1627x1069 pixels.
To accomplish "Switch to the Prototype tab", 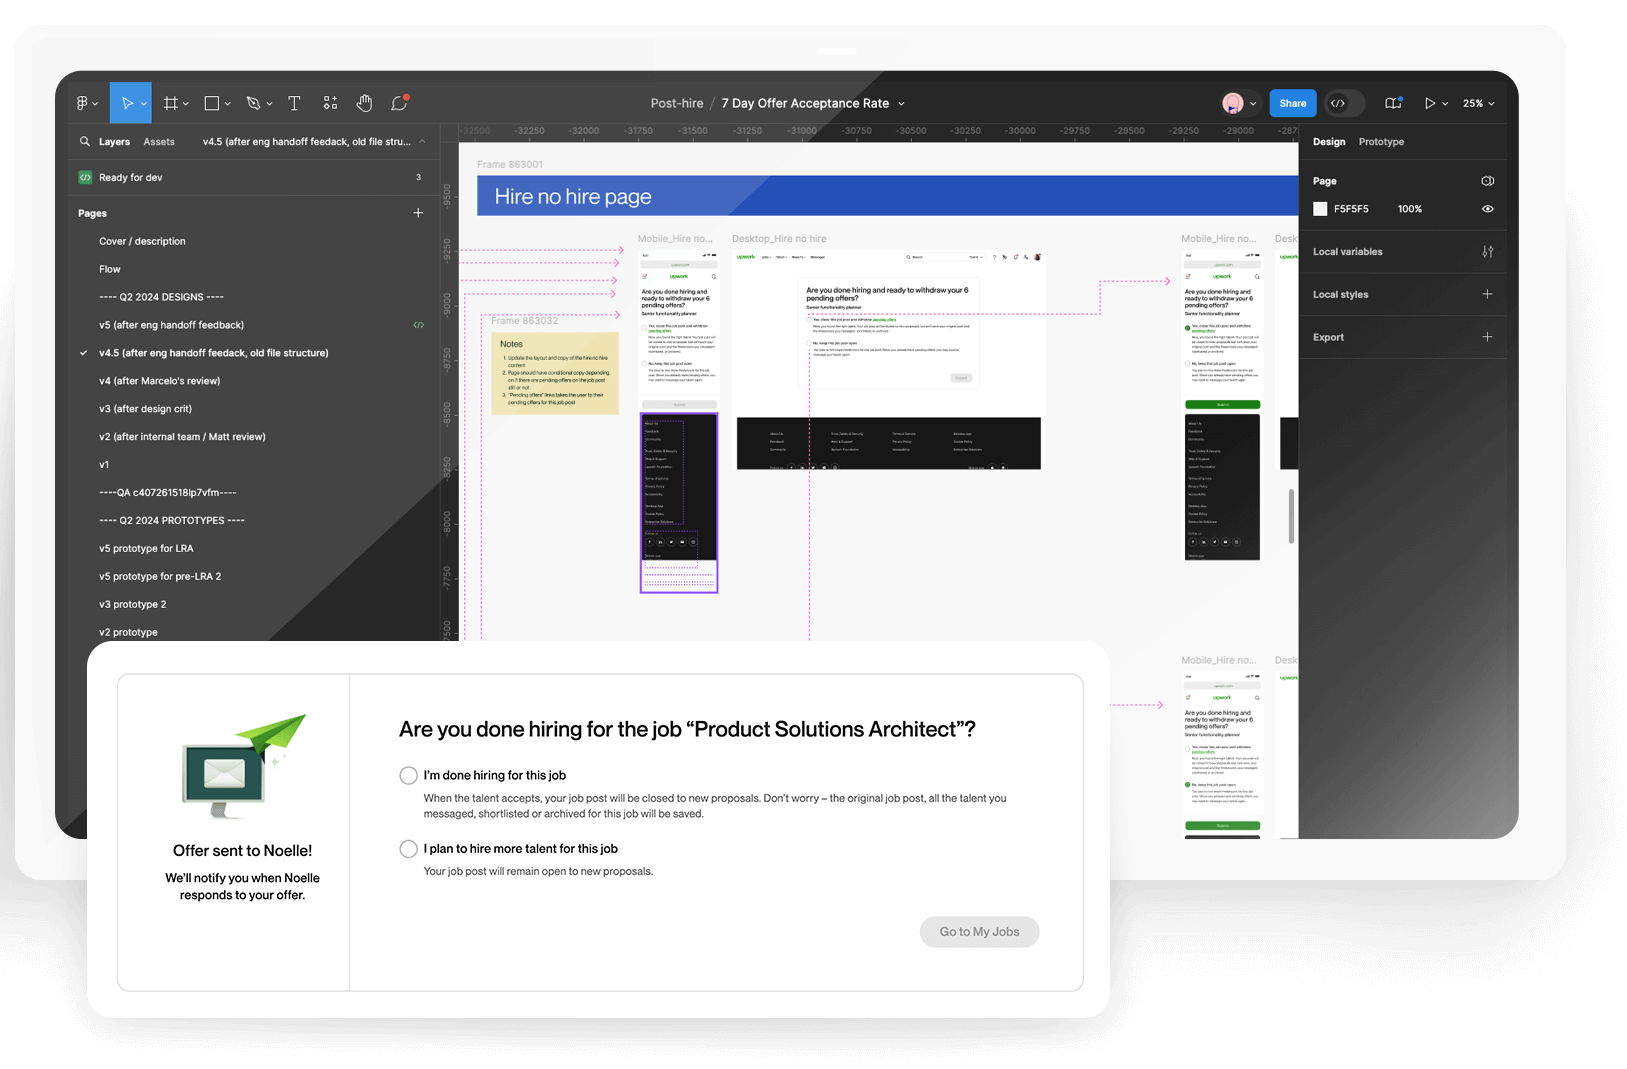I will [x=1380, y=142].
